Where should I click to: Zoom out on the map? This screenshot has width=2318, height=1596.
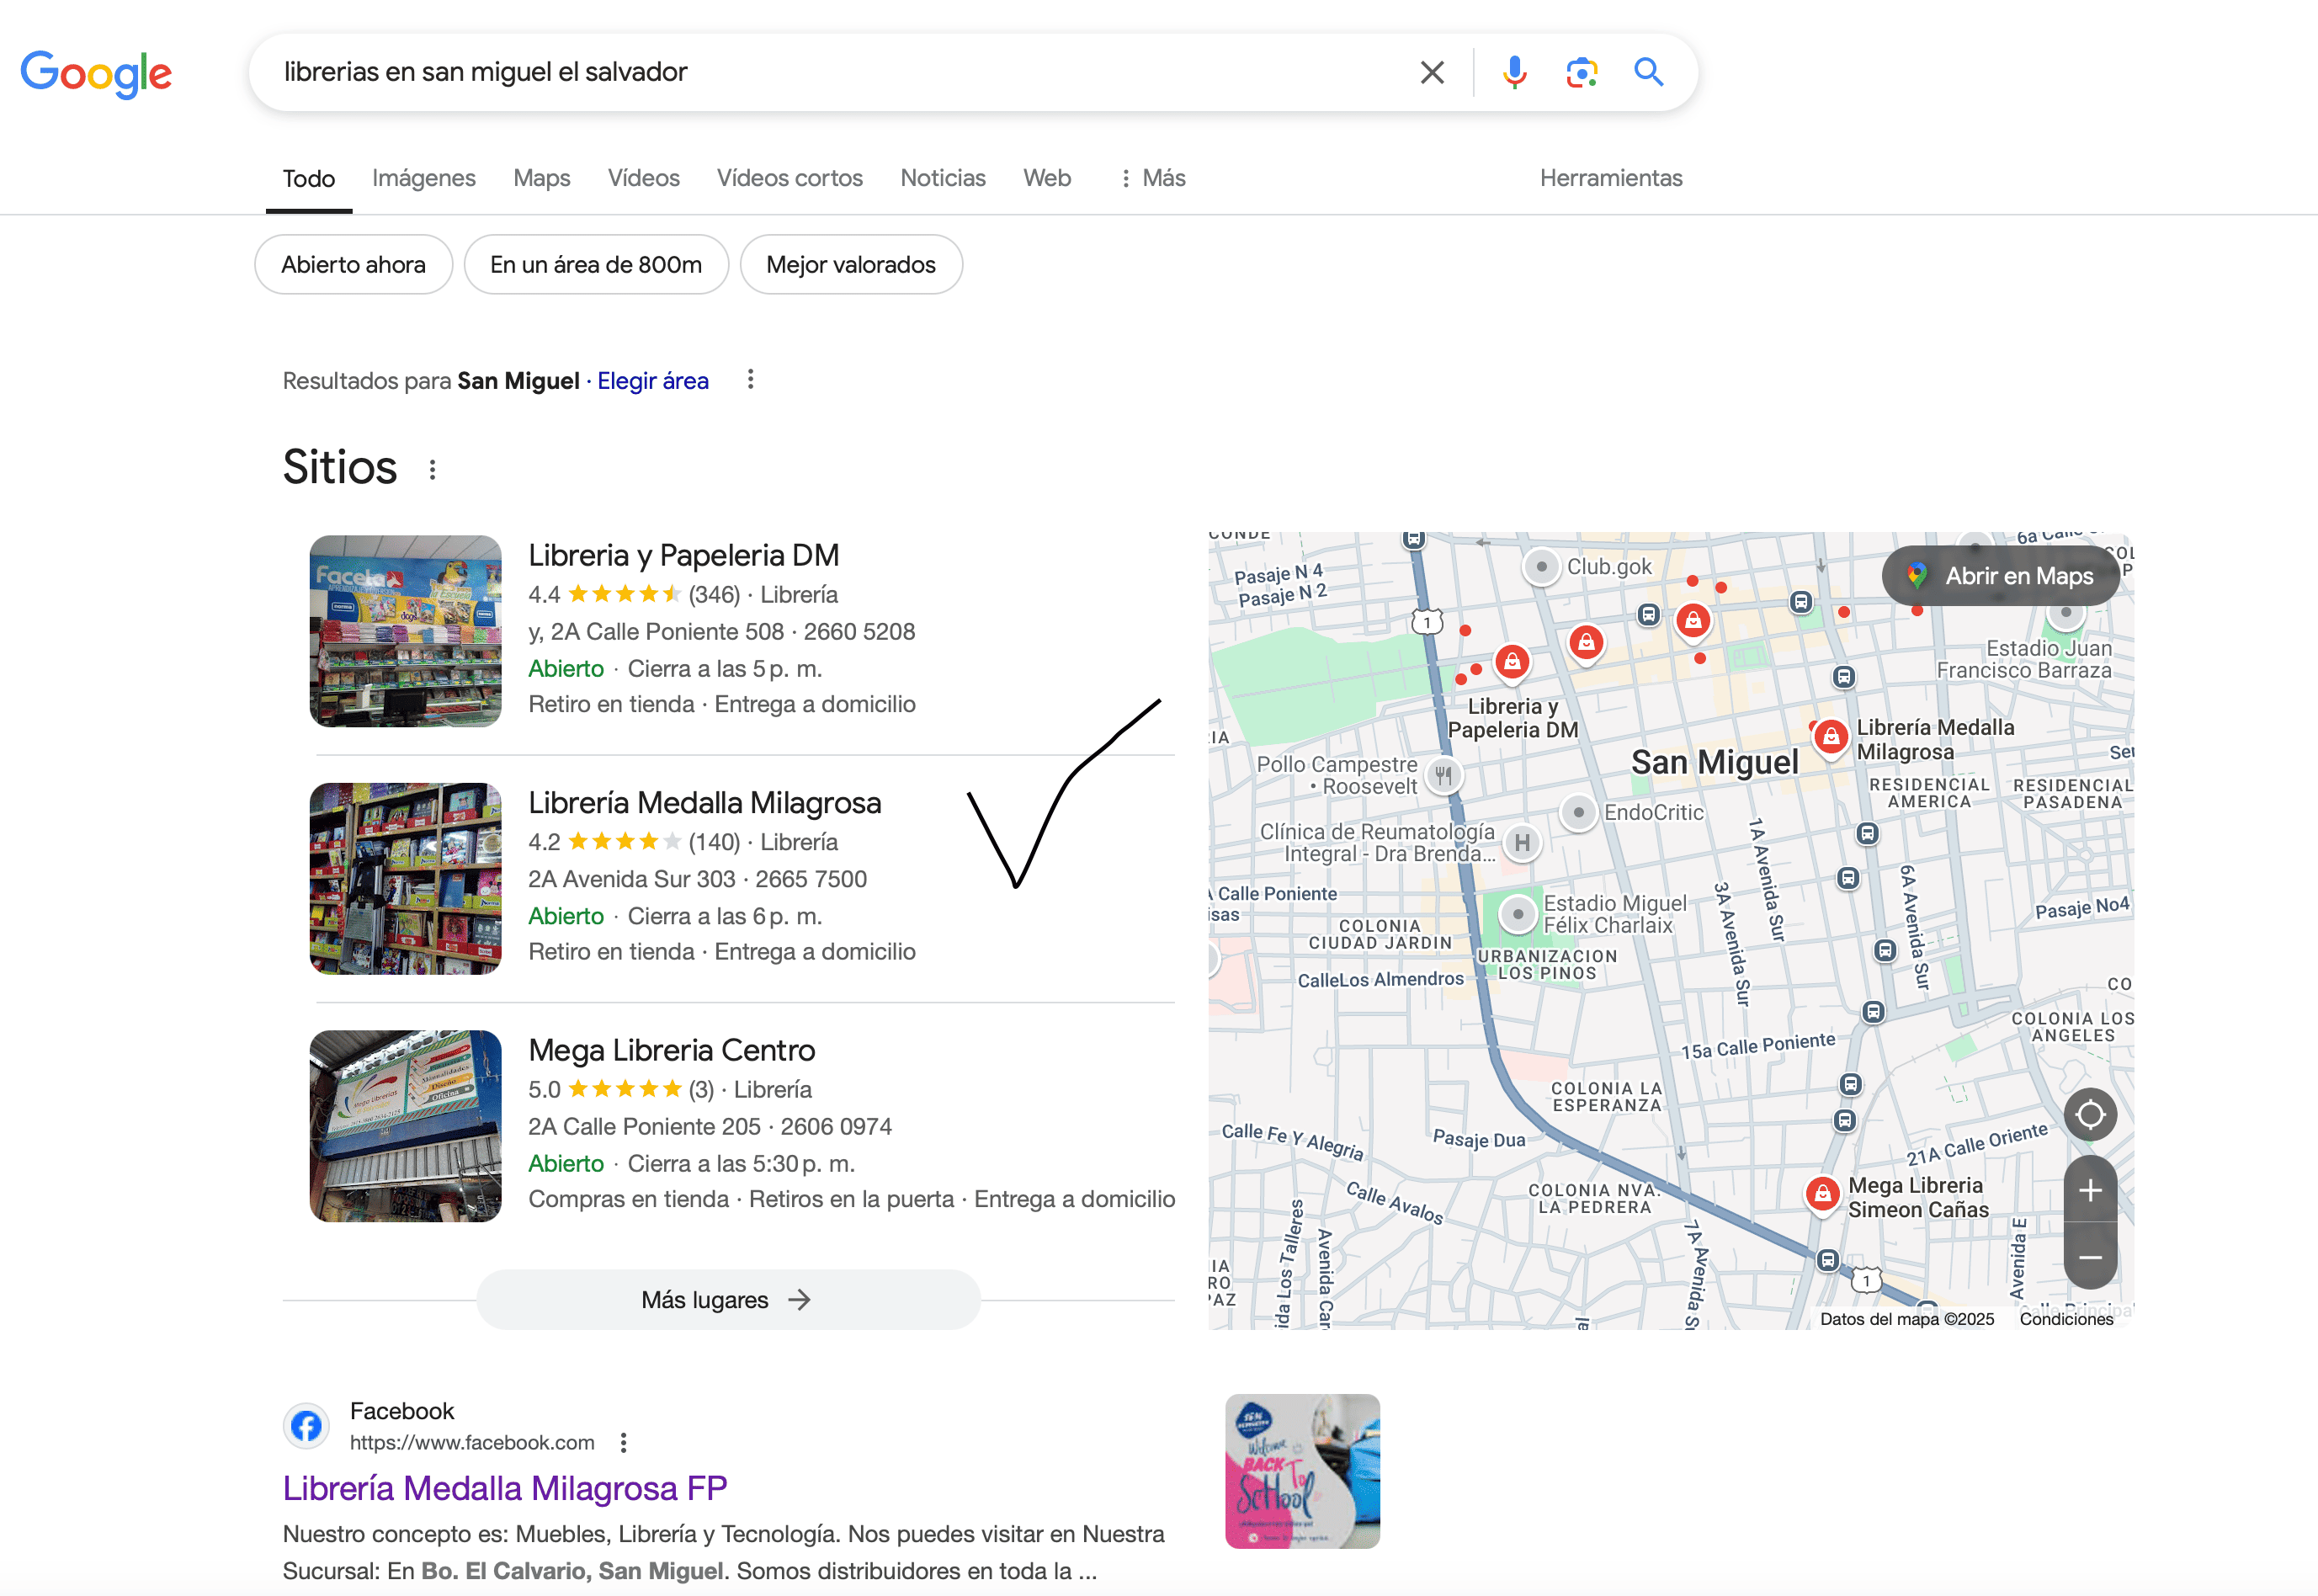pos(2090,1256)
